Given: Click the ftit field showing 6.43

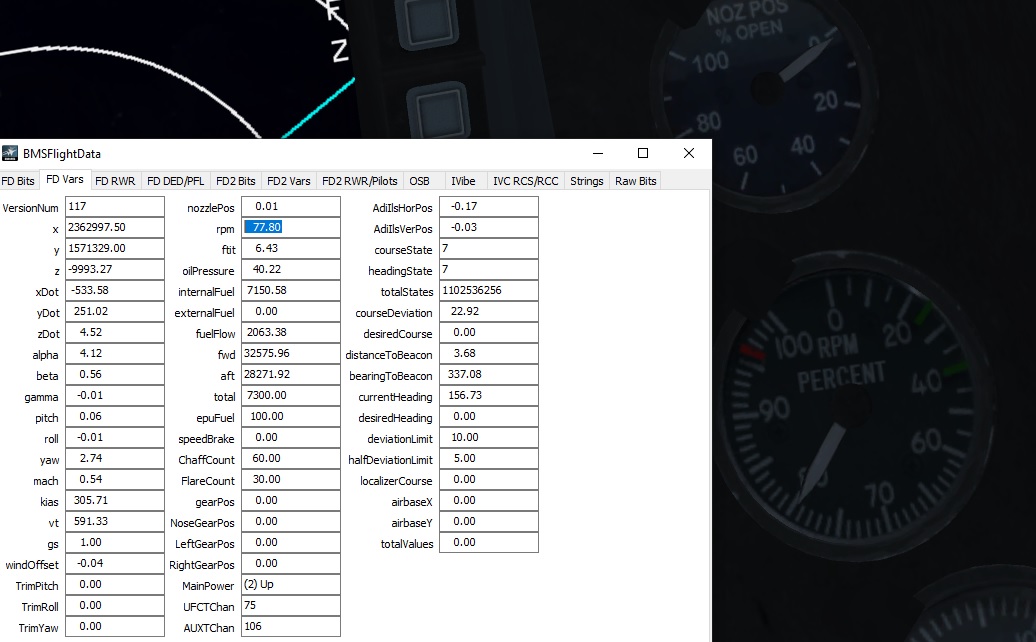Looking at the screenshot, I should pyautogui.click(x=291, y=248).
